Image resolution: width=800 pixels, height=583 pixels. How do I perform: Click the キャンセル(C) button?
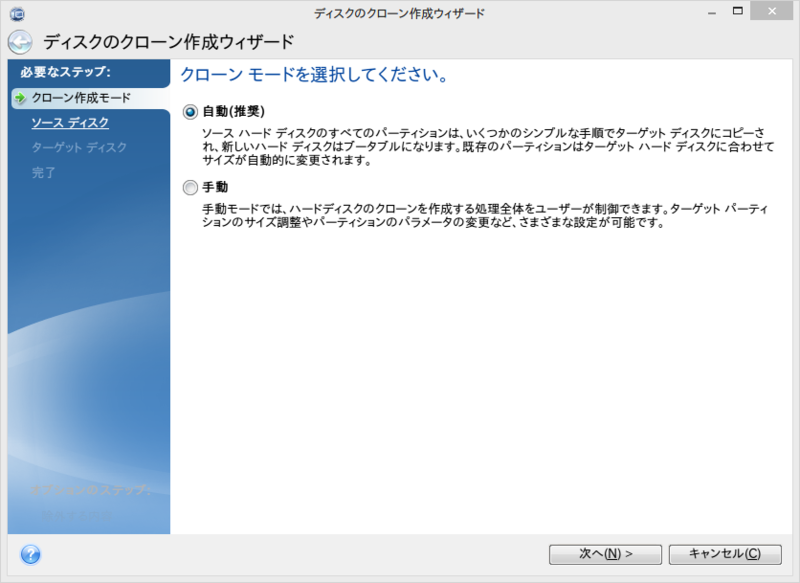coord(725,554)
